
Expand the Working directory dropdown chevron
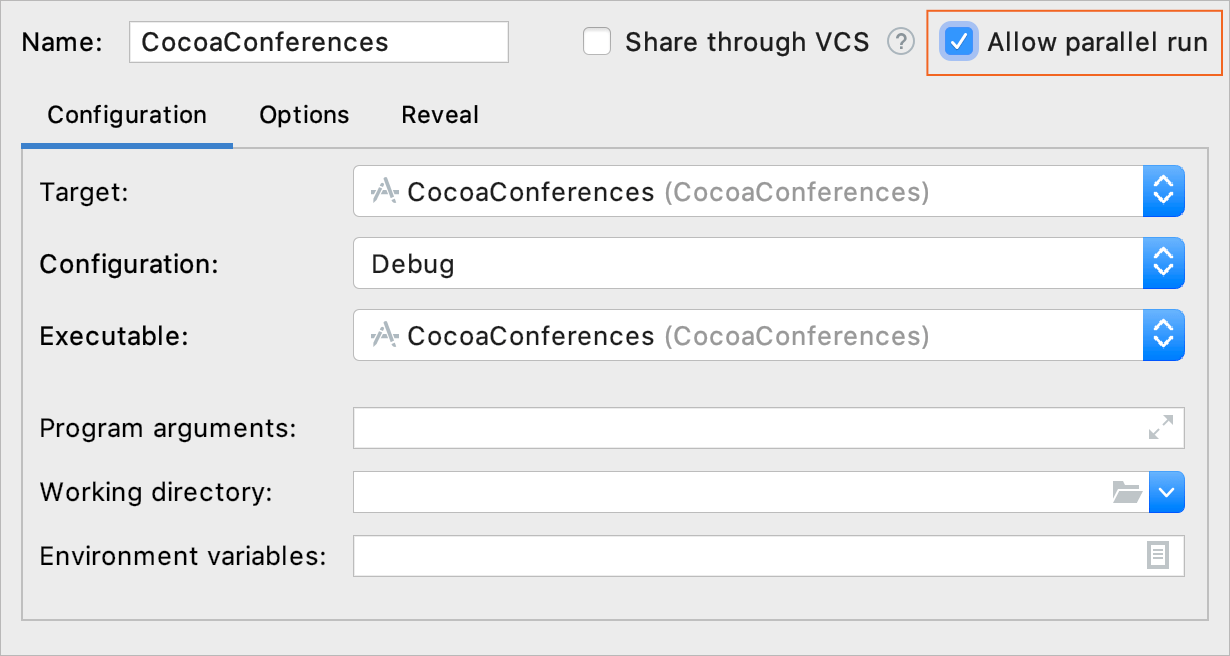[x=1167, y=492]
